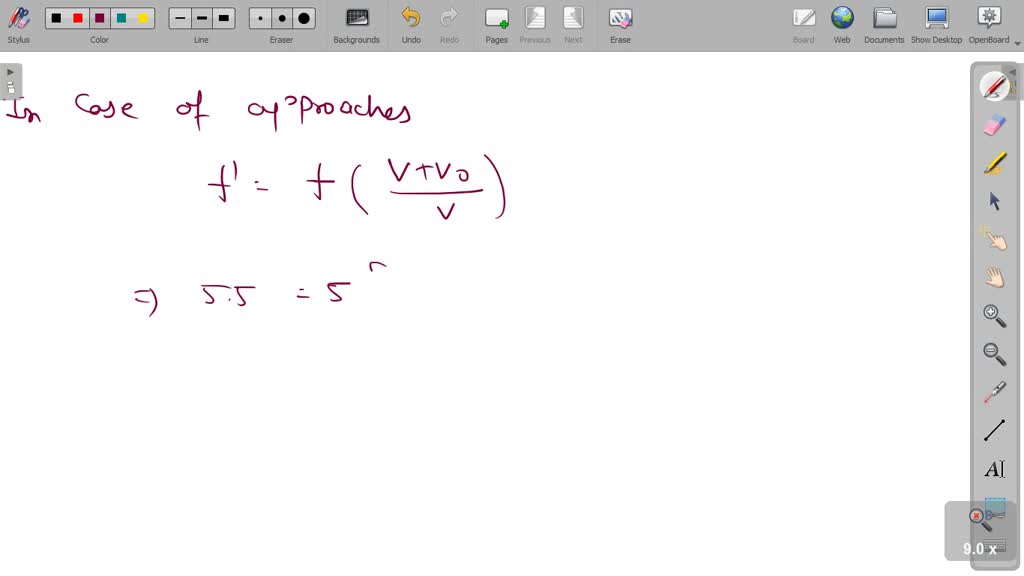The width and height of the screenshot is (1024, 576).
Task: Undo the last stroke
Action: click(409, 18)
